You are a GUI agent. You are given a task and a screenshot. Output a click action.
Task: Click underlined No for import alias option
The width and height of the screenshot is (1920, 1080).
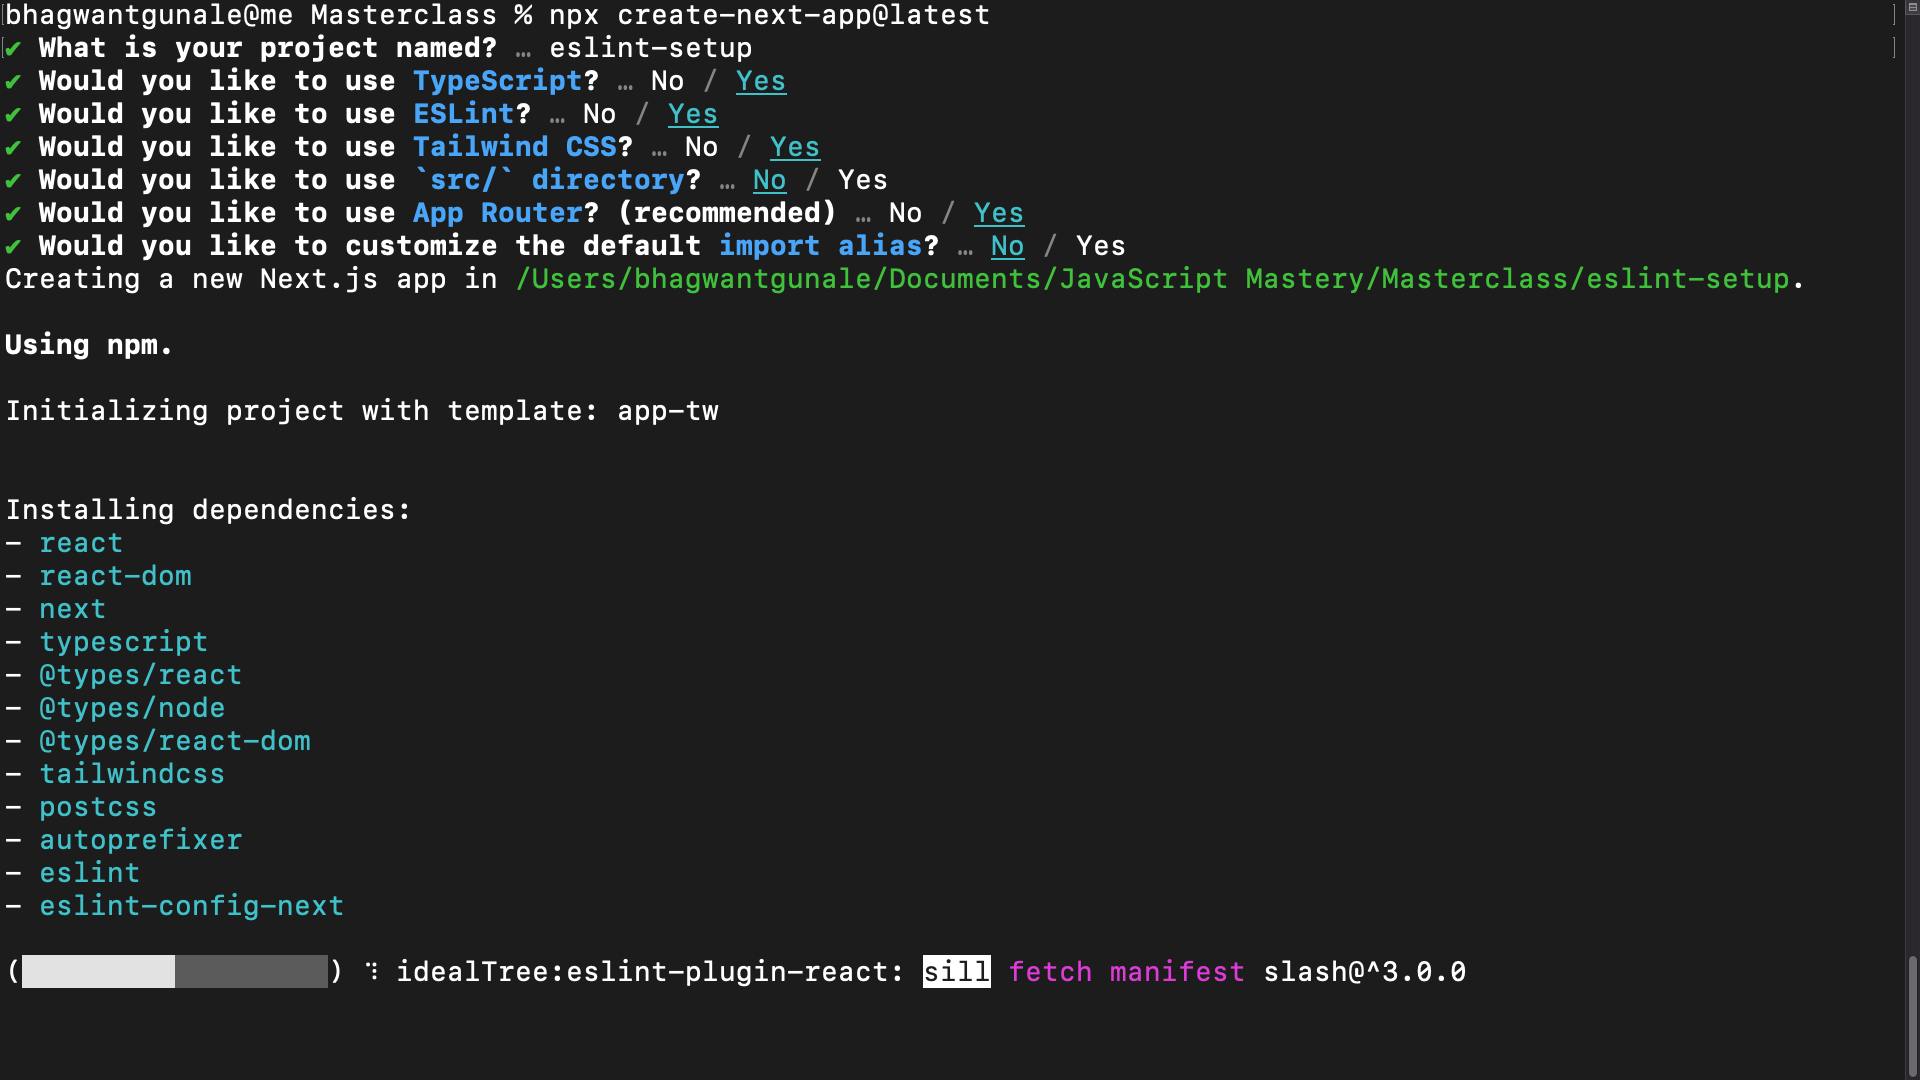[x=1007, y=246]
